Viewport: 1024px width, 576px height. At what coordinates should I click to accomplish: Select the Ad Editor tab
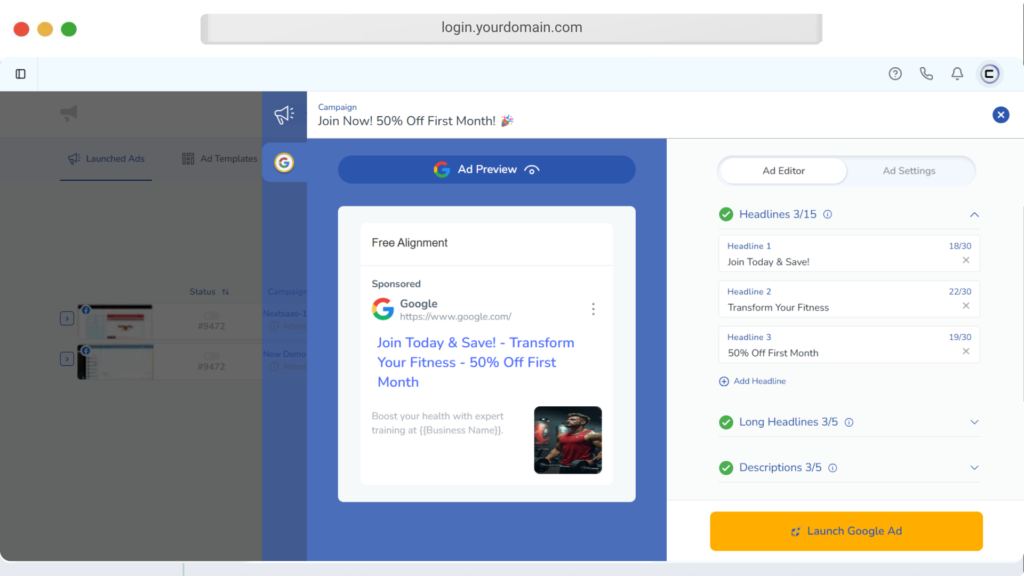pos(783,171)
